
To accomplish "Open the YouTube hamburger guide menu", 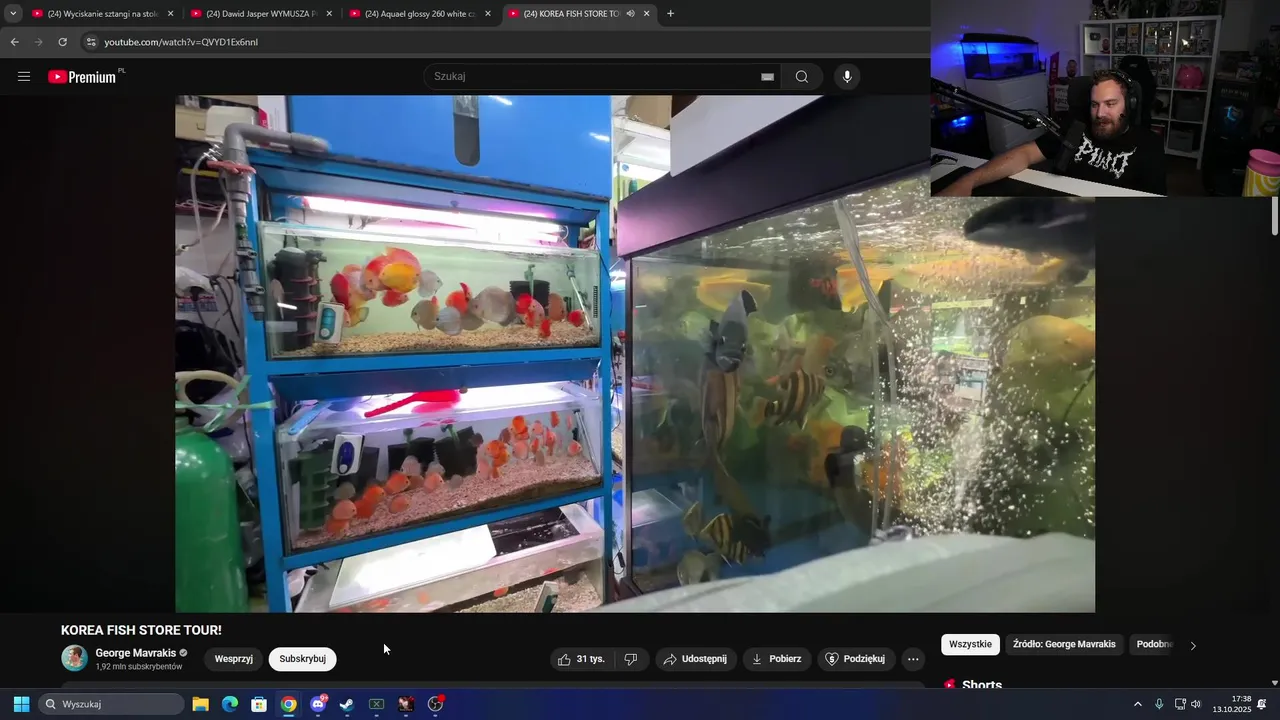I will tap(24, 77).
